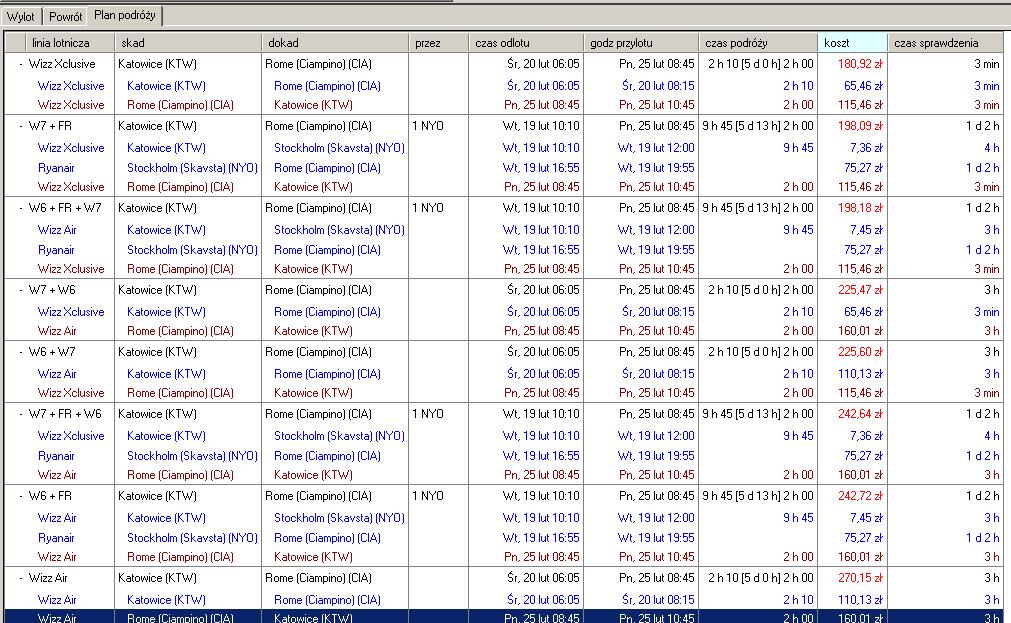This screenshot has width=1011, height=623.
Task: Select Ryanair leg under W7 + FR
Action: pyautogui.click(x=56, y=168)
